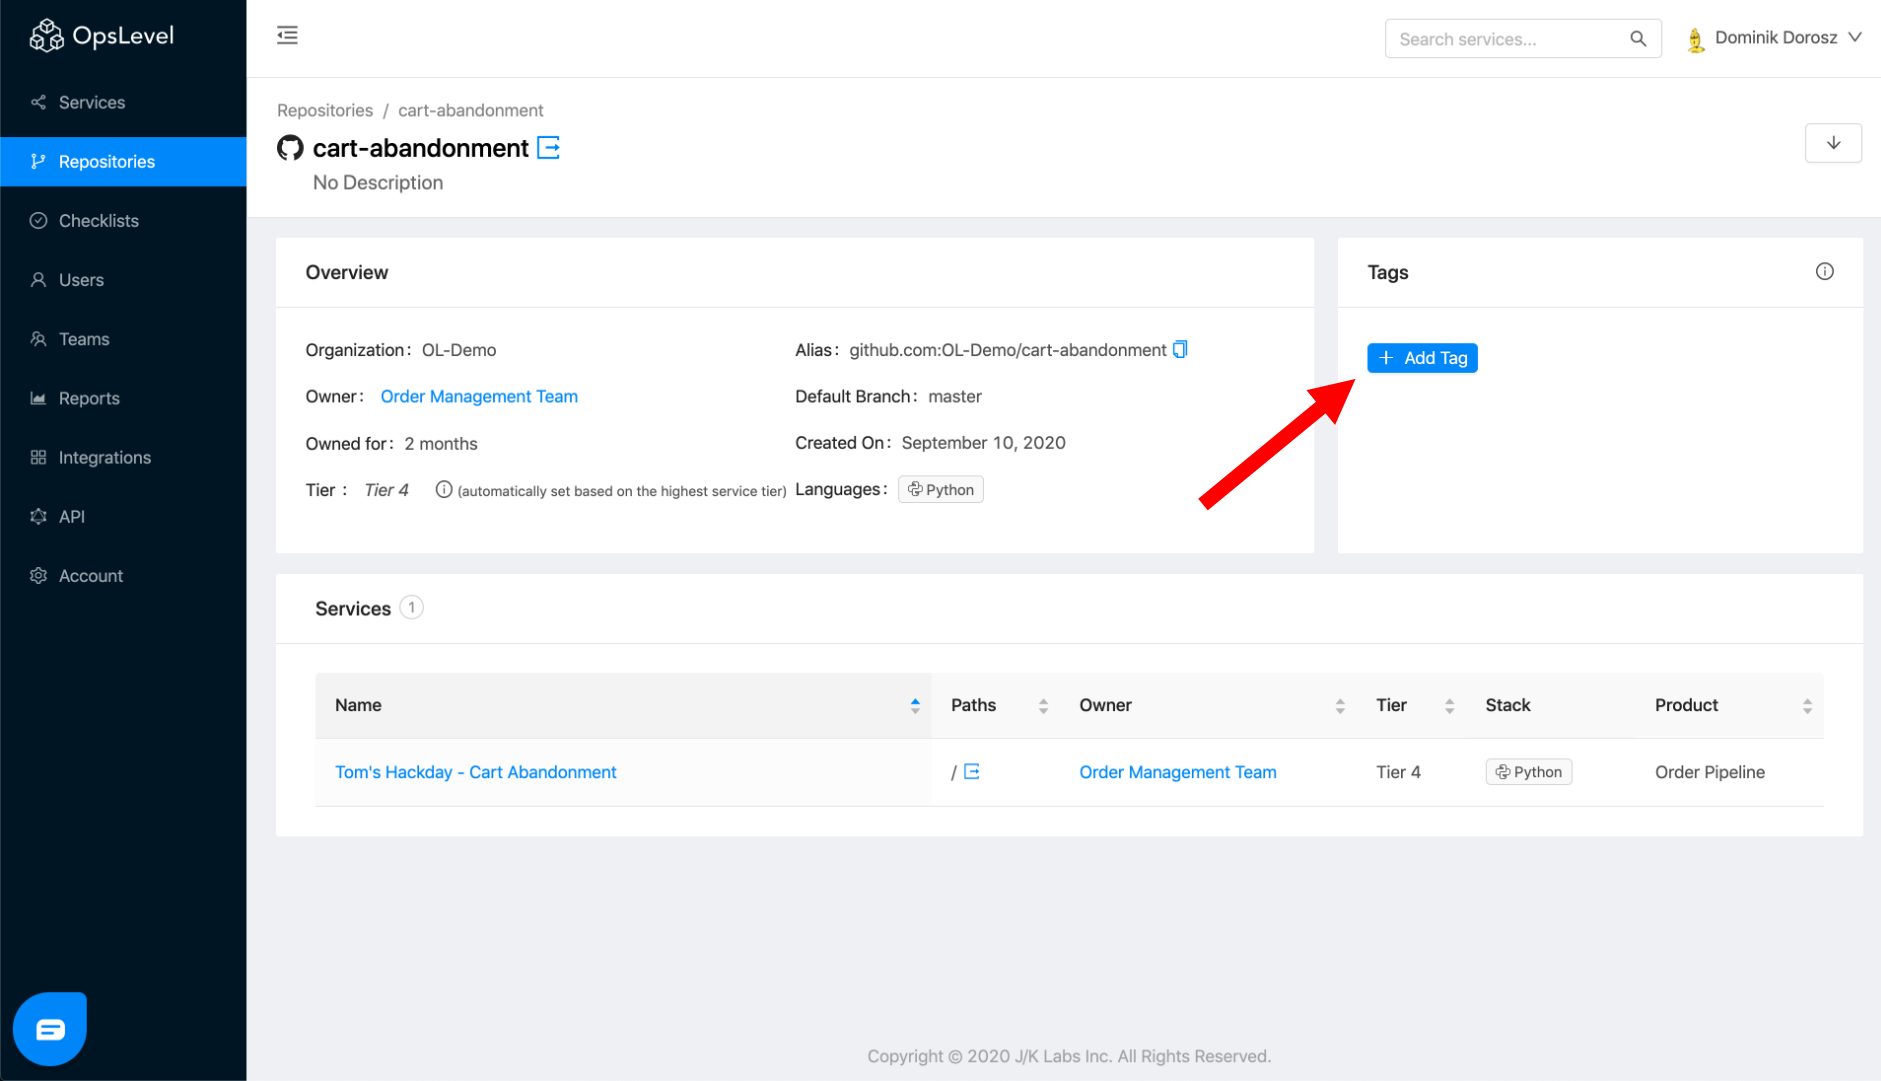
Task: Collapse the sidebar with the menu fold icon
Action: pos(287,36)
